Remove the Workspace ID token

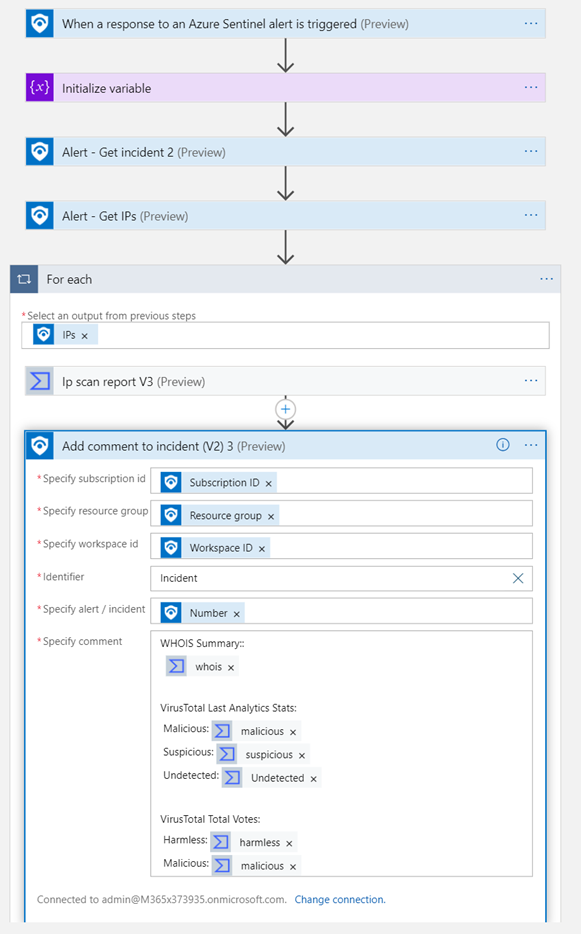[x=262, y=549]
